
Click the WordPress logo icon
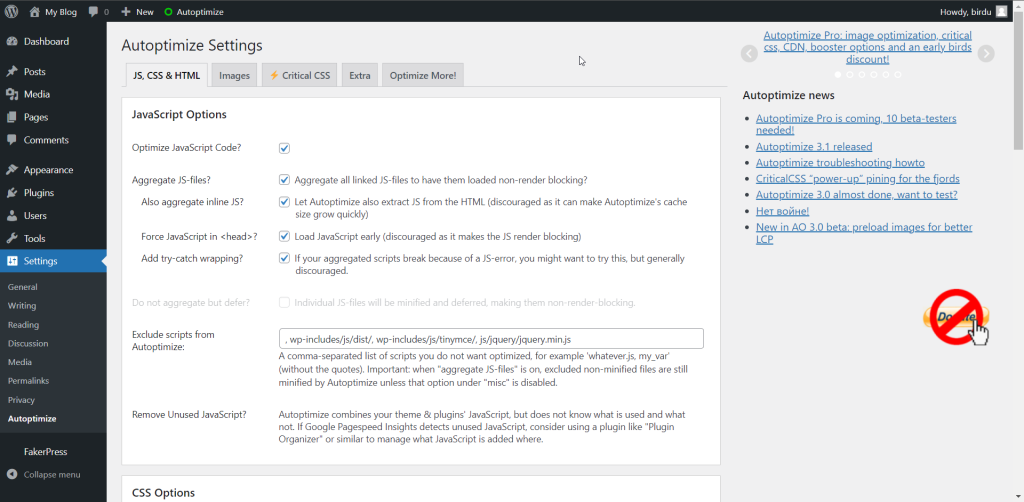[11, 11]
